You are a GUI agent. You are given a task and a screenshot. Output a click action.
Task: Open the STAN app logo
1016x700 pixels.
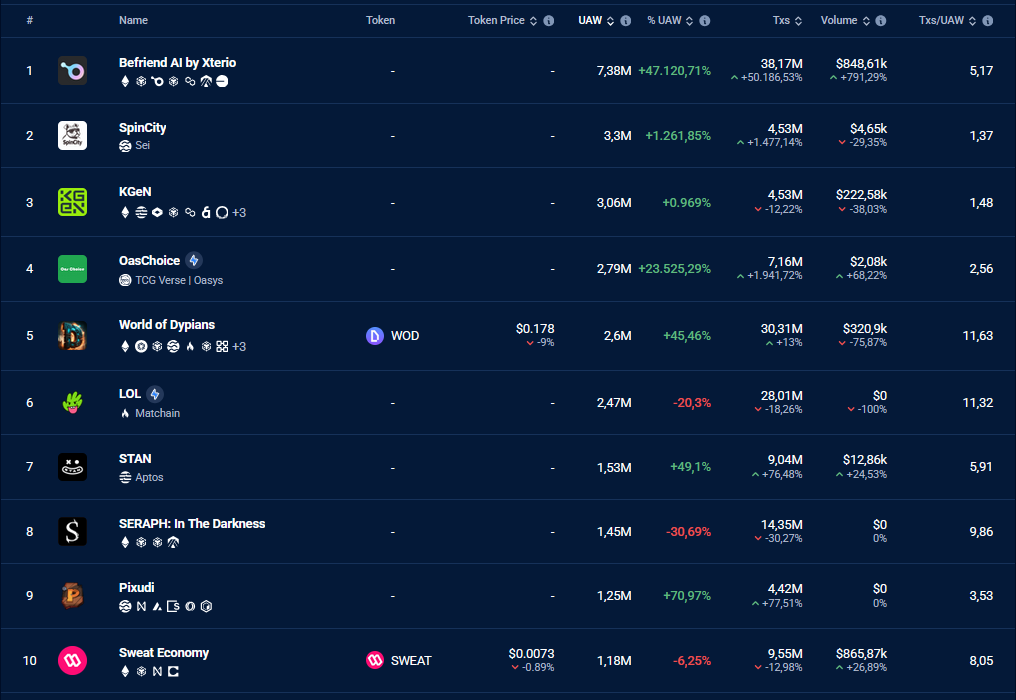pos(73,467)
